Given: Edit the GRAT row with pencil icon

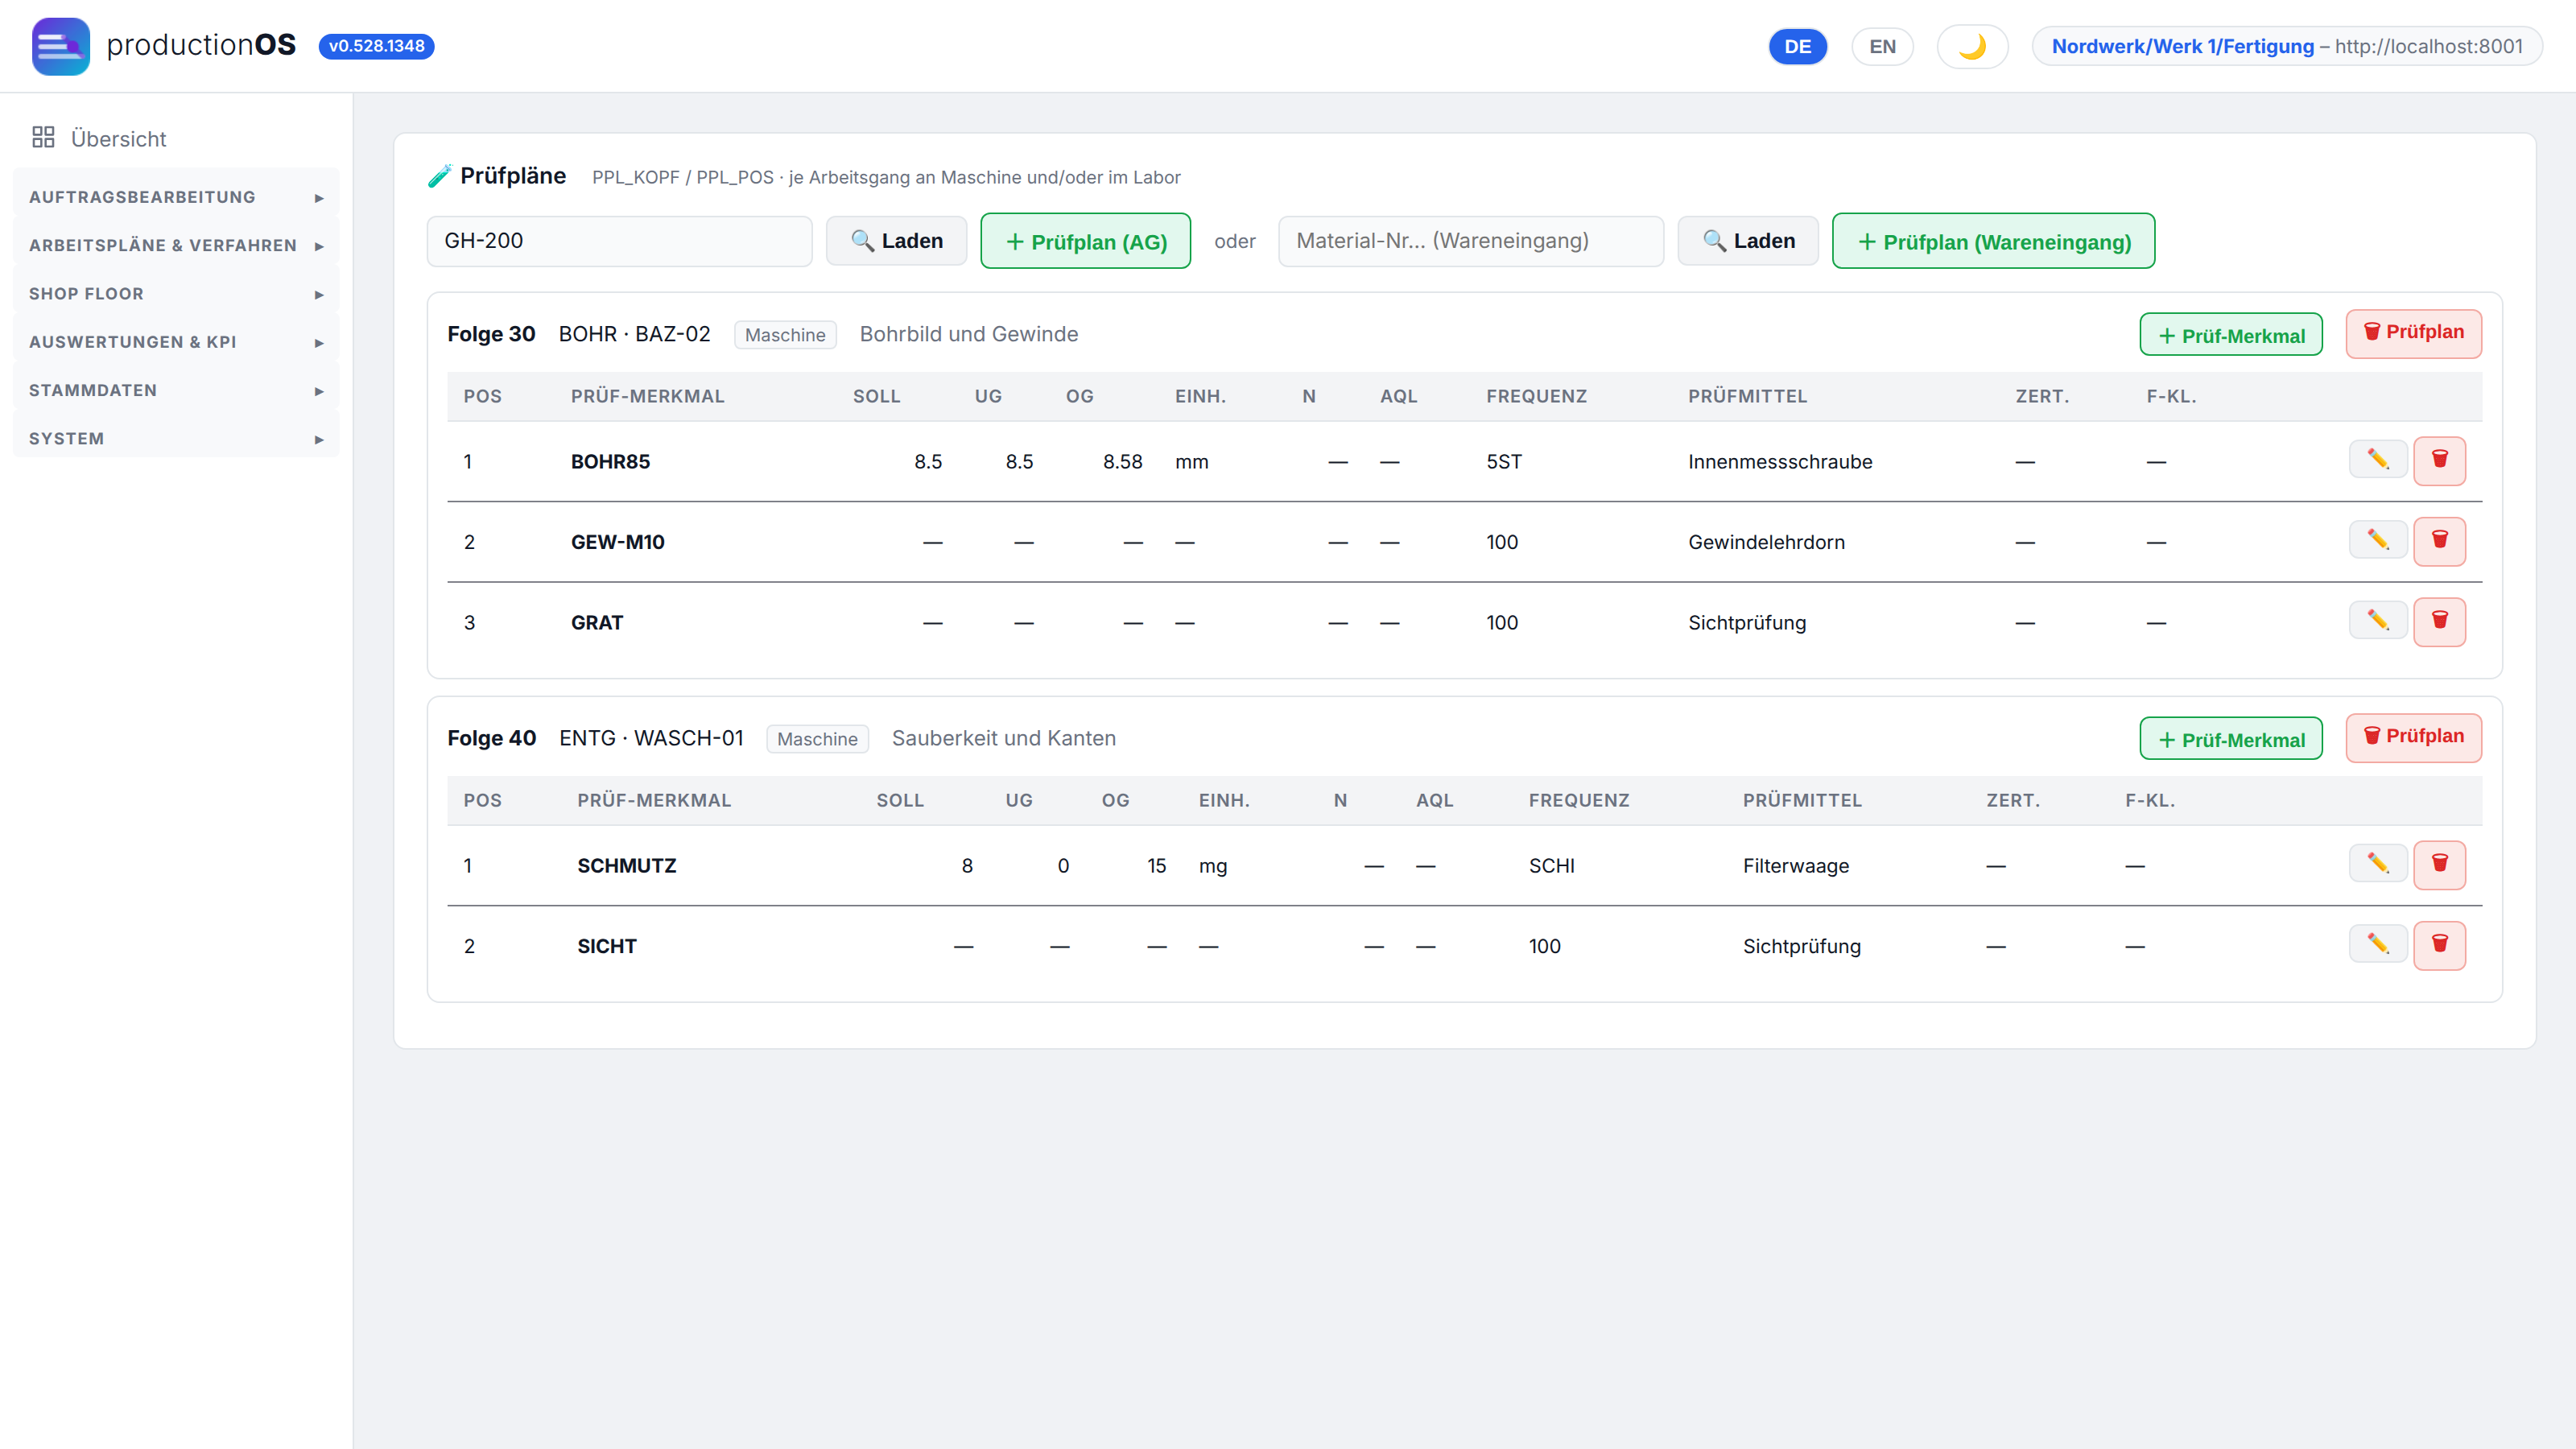Looking at the screenshot, I should tap(2378, 621).
